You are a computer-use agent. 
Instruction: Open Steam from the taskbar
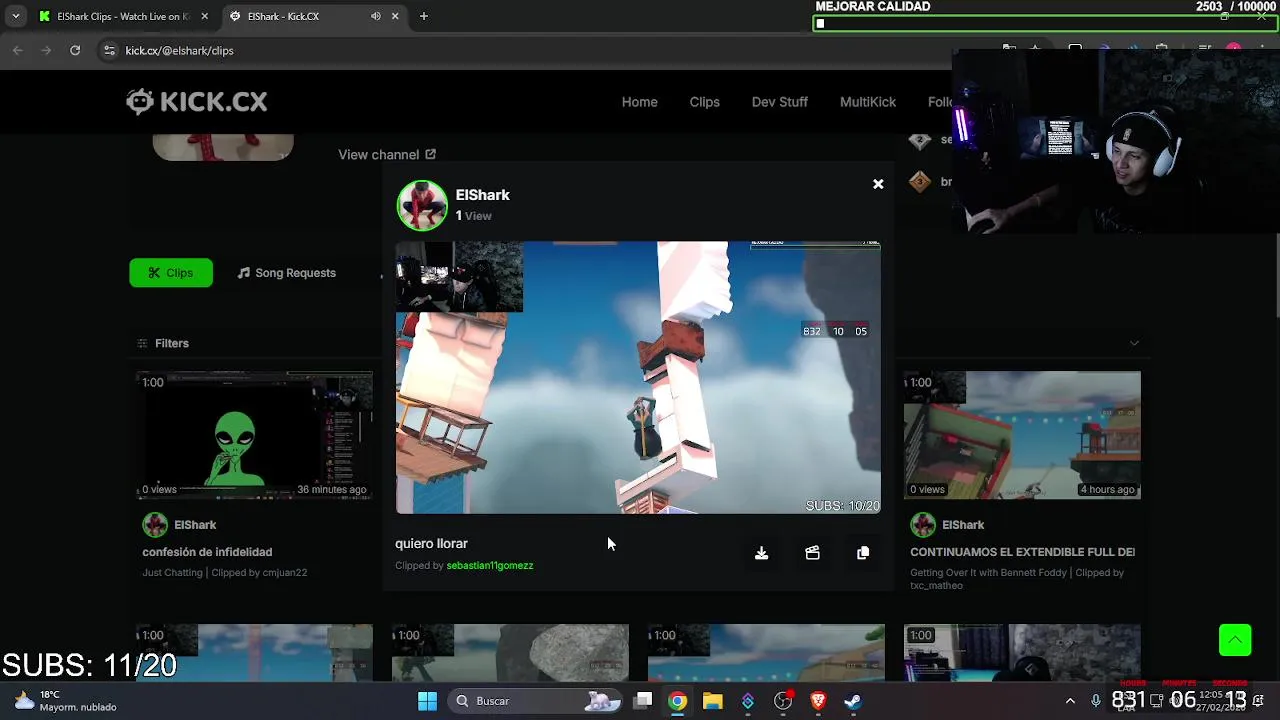853,701
